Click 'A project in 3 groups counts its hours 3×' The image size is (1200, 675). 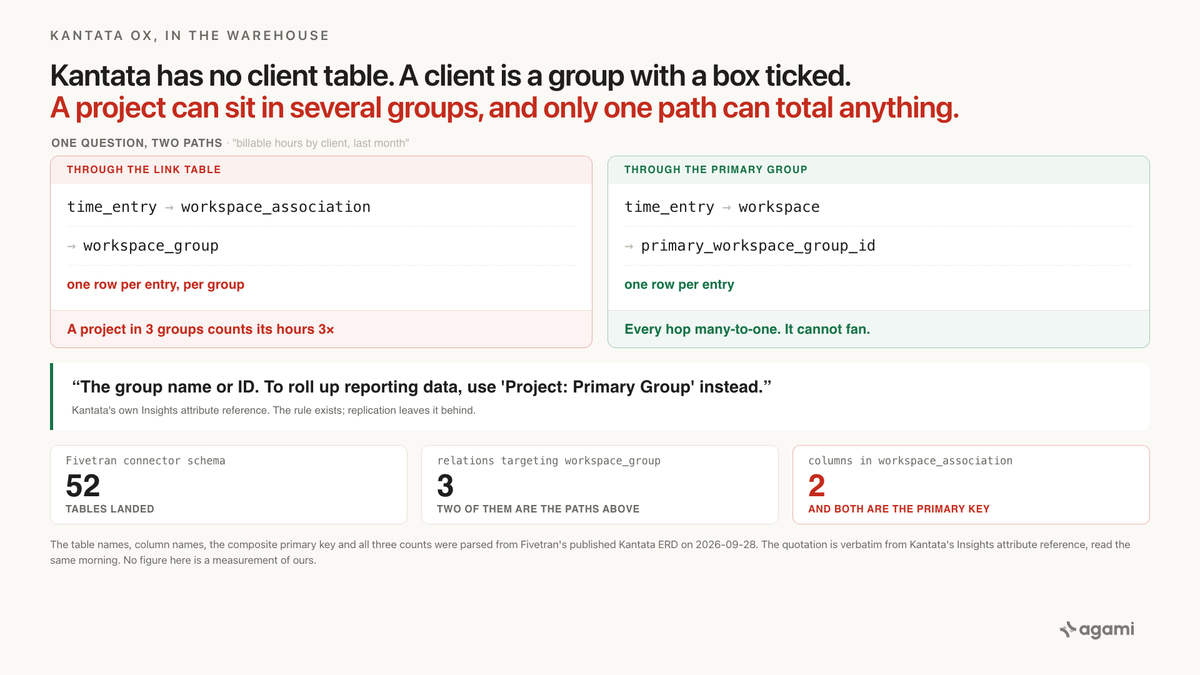click(x=200, y=329)
